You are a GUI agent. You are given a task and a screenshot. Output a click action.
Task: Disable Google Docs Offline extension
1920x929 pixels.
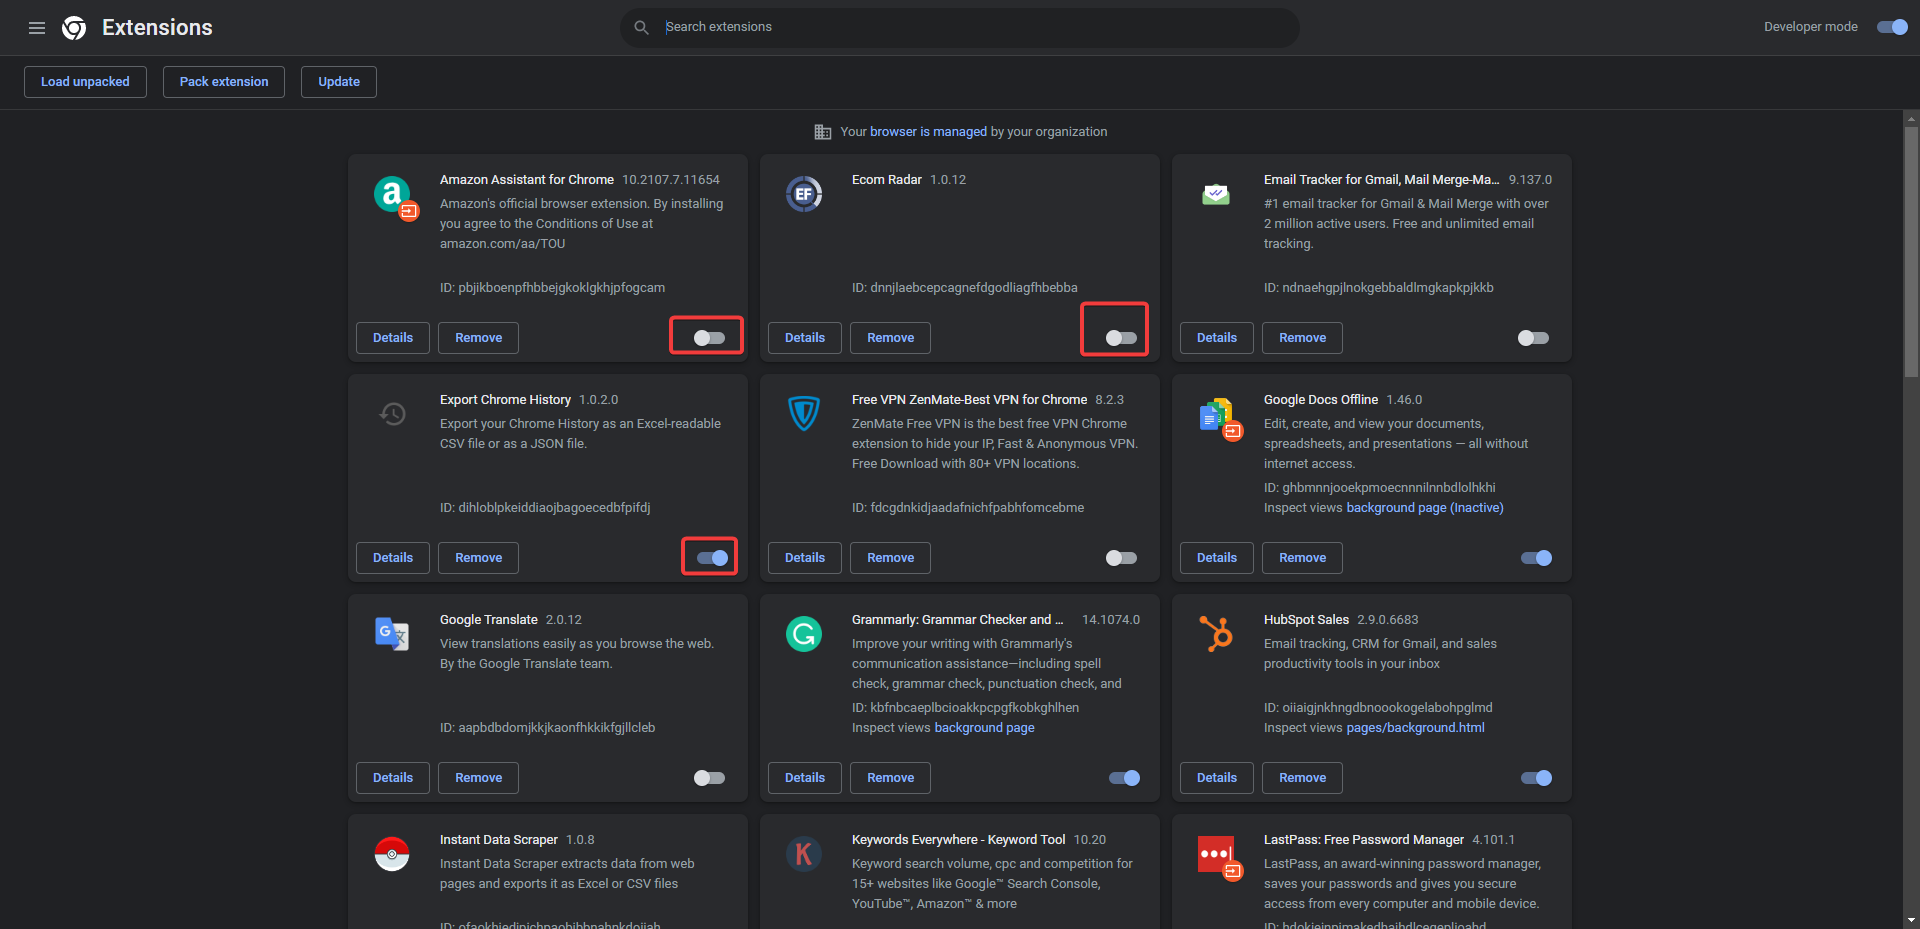pos(1536,558)
